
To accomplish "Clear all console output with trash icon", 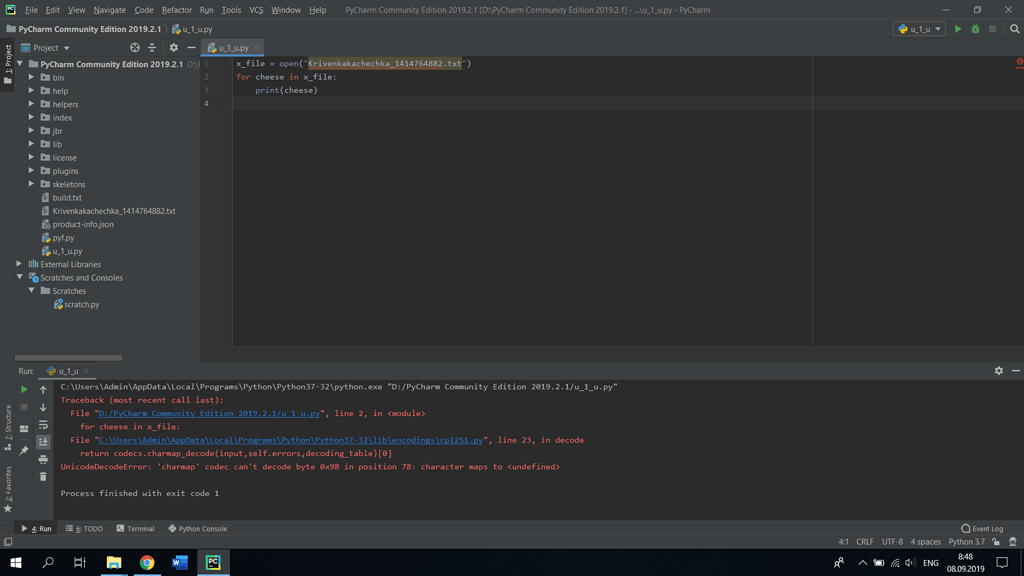I will [x=42, y=476].
